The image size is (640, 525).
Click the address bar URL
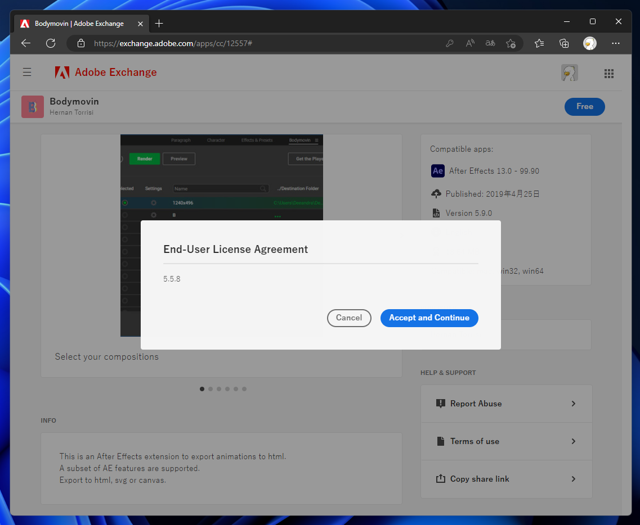click(x=173, y=43)
